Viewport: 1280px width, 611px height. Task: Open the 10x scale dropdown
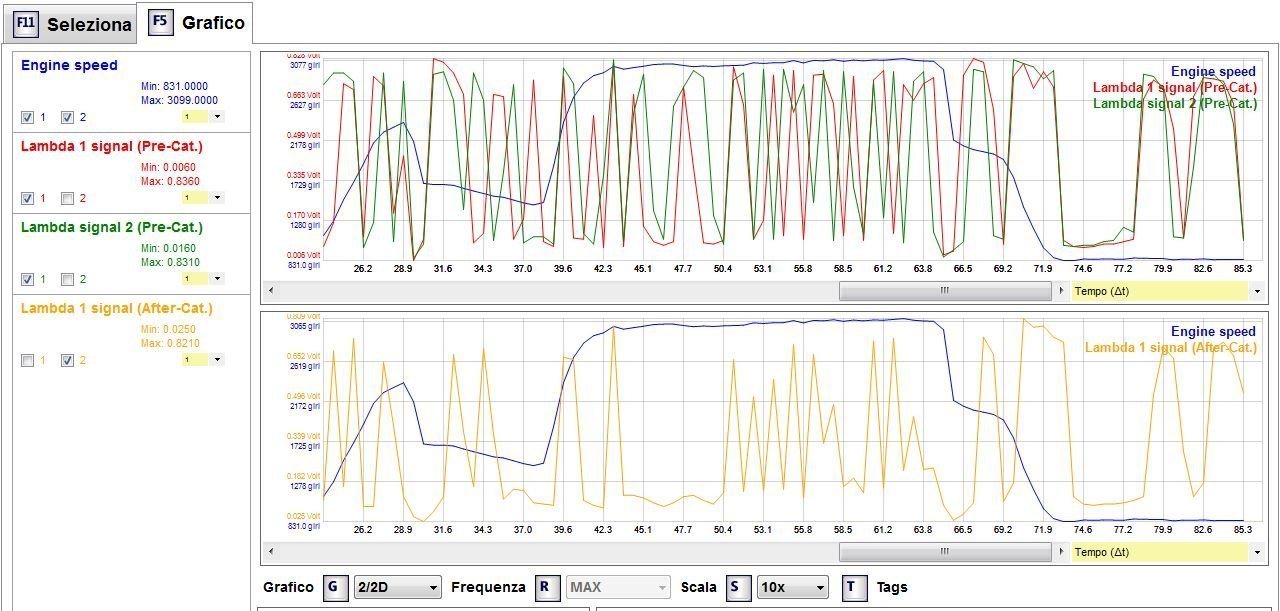pyautogui.click(x=793, y=587)
